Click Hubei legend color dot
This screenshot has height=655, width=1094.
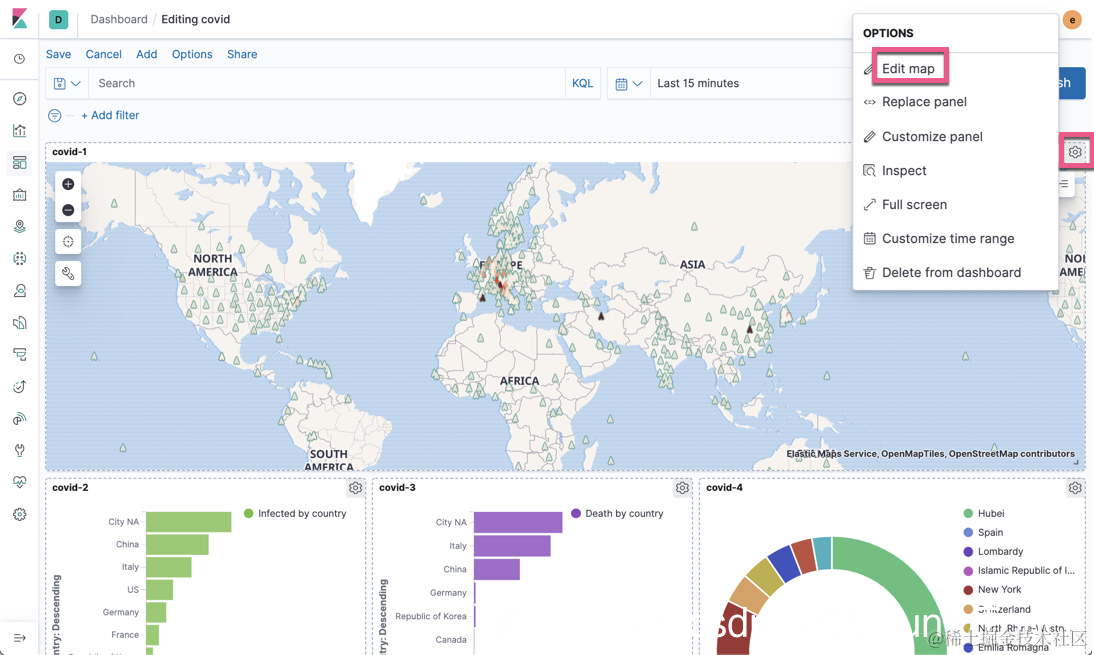pyautogui.click(x=968, y=513)
